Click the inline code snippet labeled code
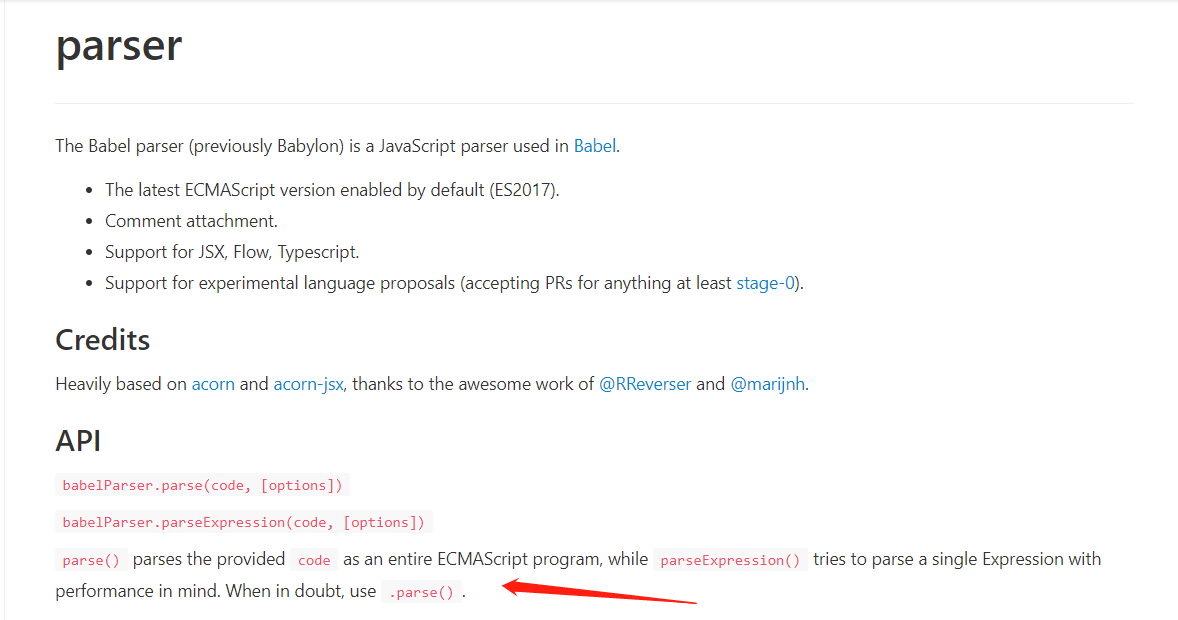The image size is (1178, 620). coord(314,560)
